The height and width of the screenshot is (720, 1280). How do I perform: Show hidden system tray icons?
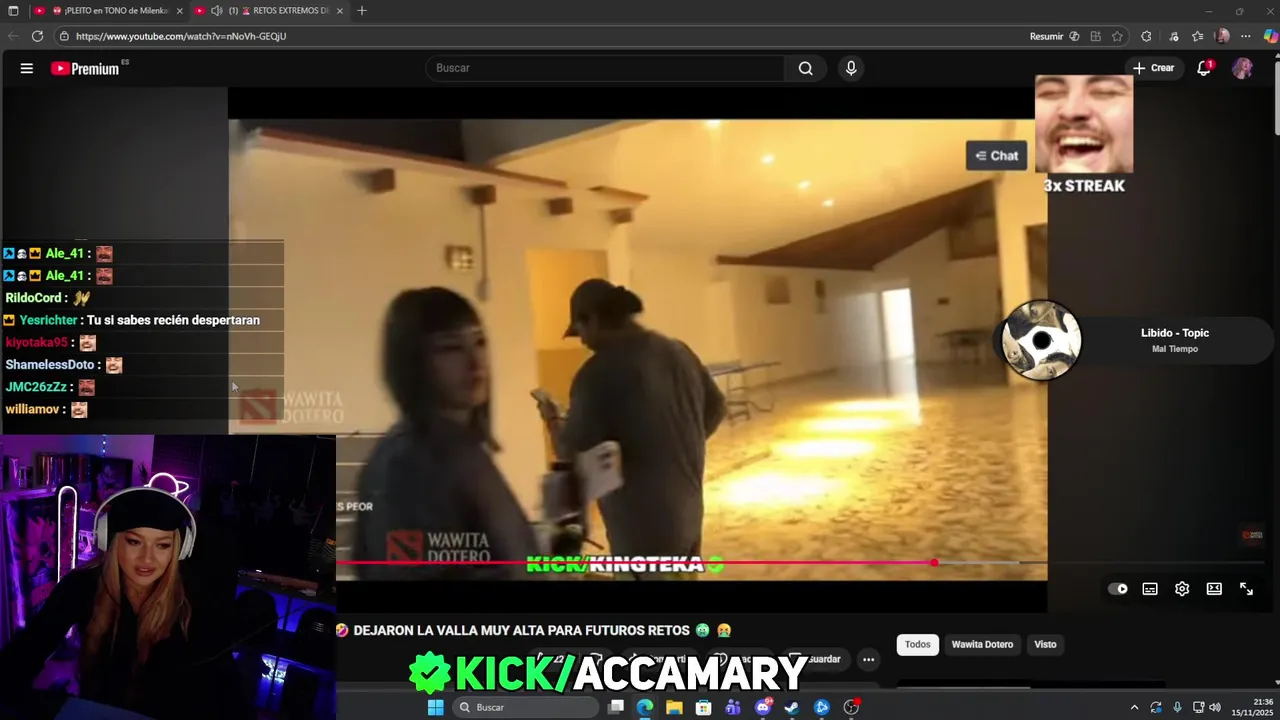[1134, 707]
